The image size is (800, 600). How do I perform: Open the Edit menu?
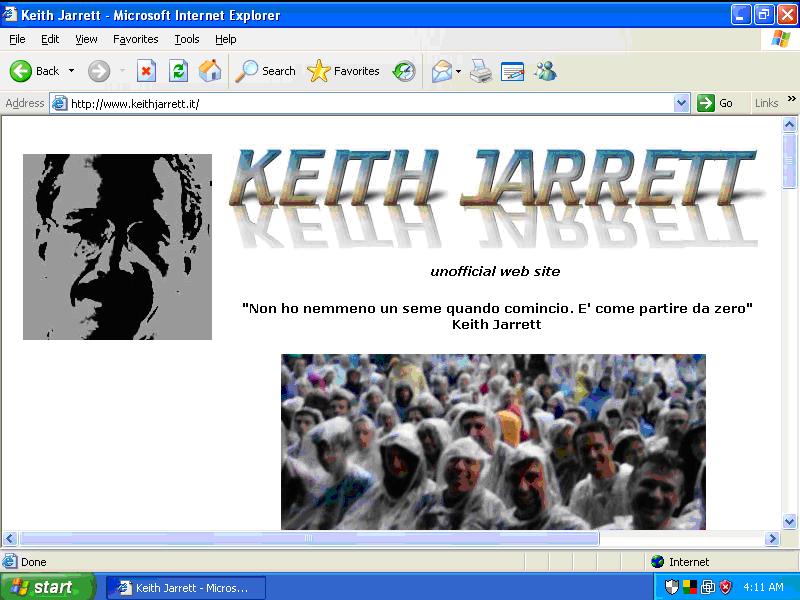[x=50, y=39]
